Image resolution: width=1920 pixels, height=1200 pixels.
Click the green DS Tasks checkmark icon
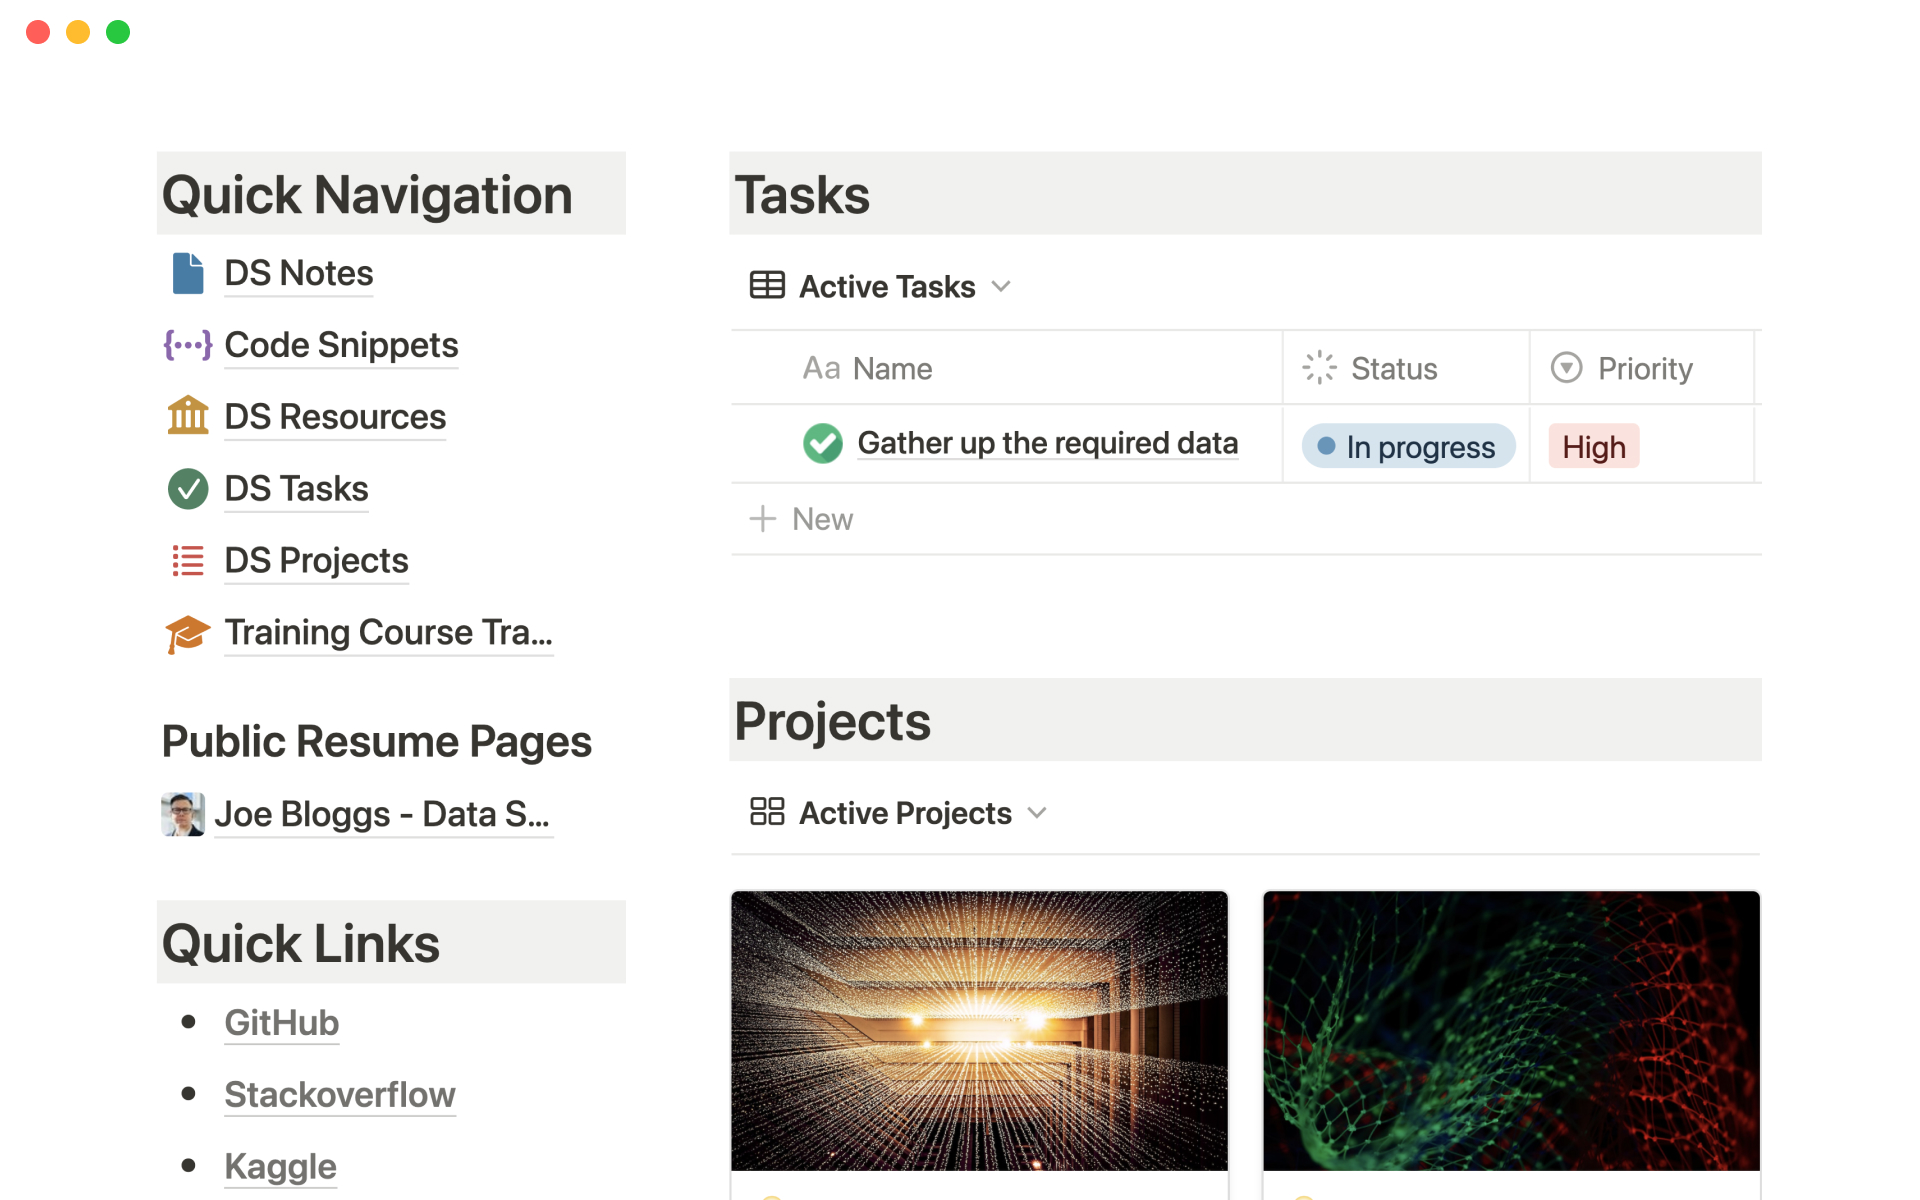point(187,489)
